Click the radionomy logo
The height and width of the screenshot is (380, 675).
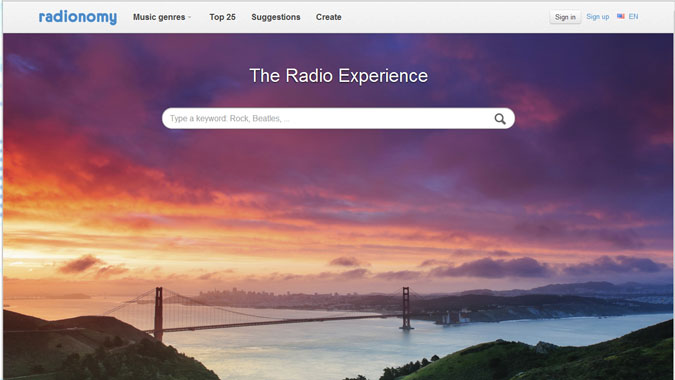coord(77,17)
